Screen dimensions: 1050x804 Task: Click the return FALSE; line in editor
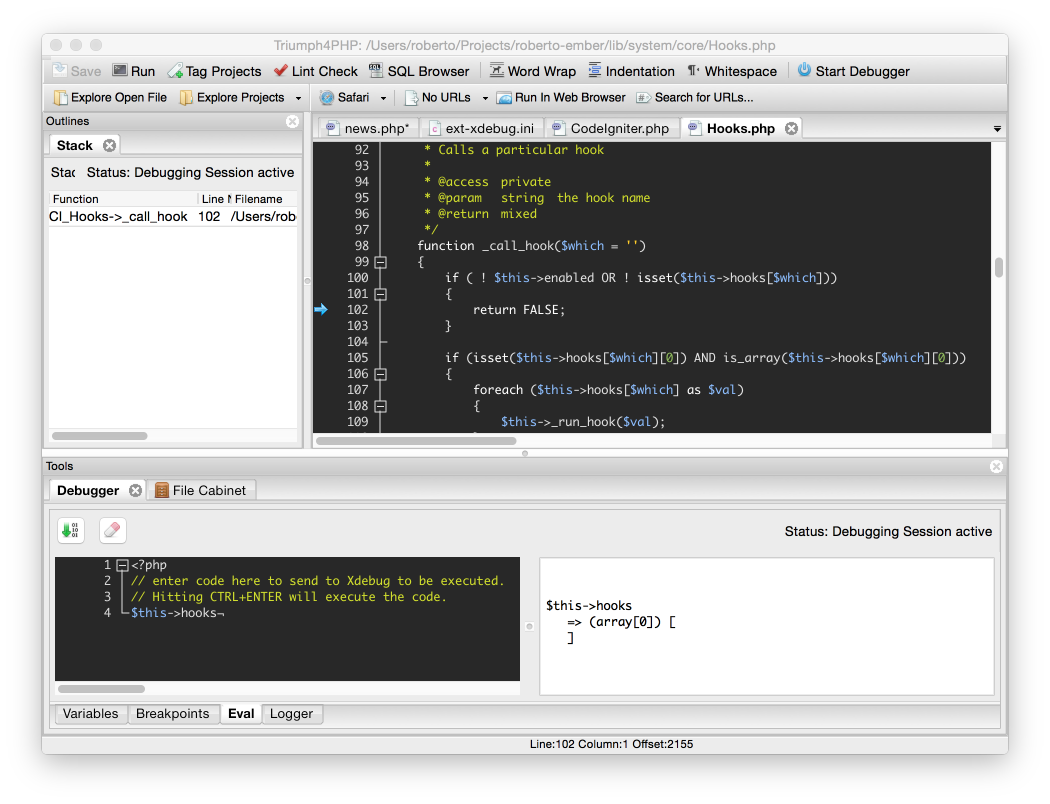click(x=519, y=310)
